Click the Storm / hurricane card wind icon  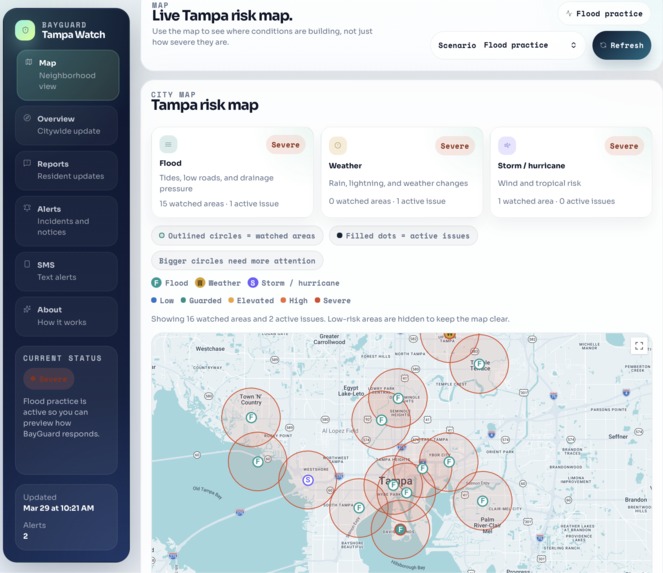(507, 145)
